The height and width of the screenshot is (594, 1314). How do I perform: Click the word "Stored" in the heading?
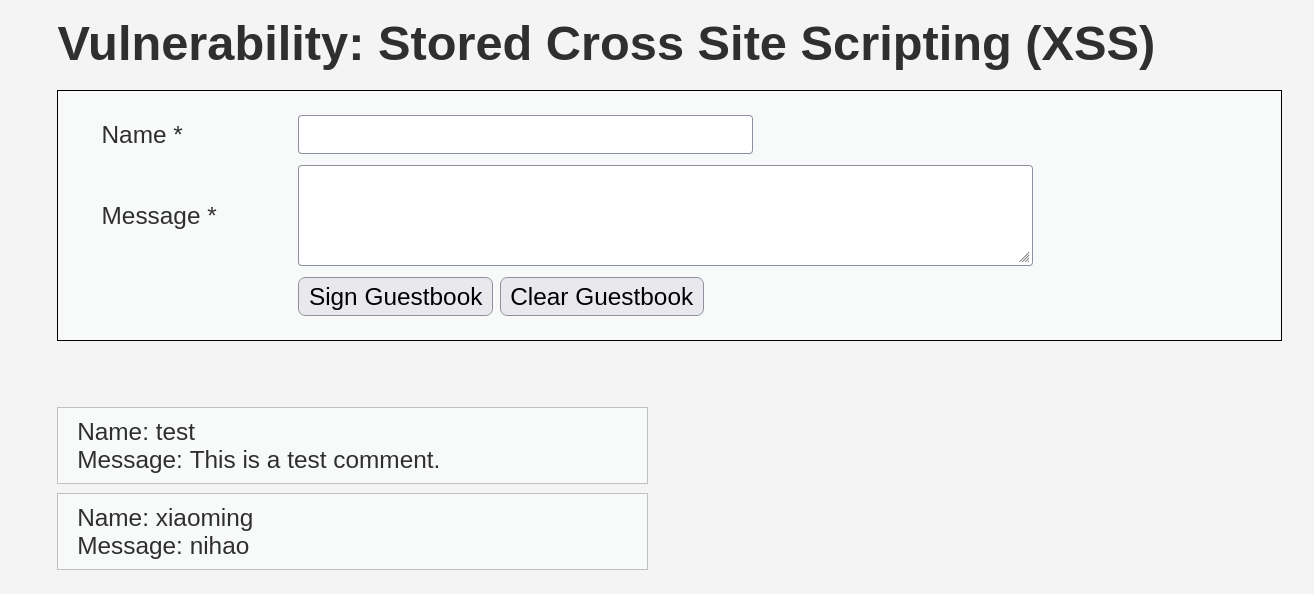(454, 45)
